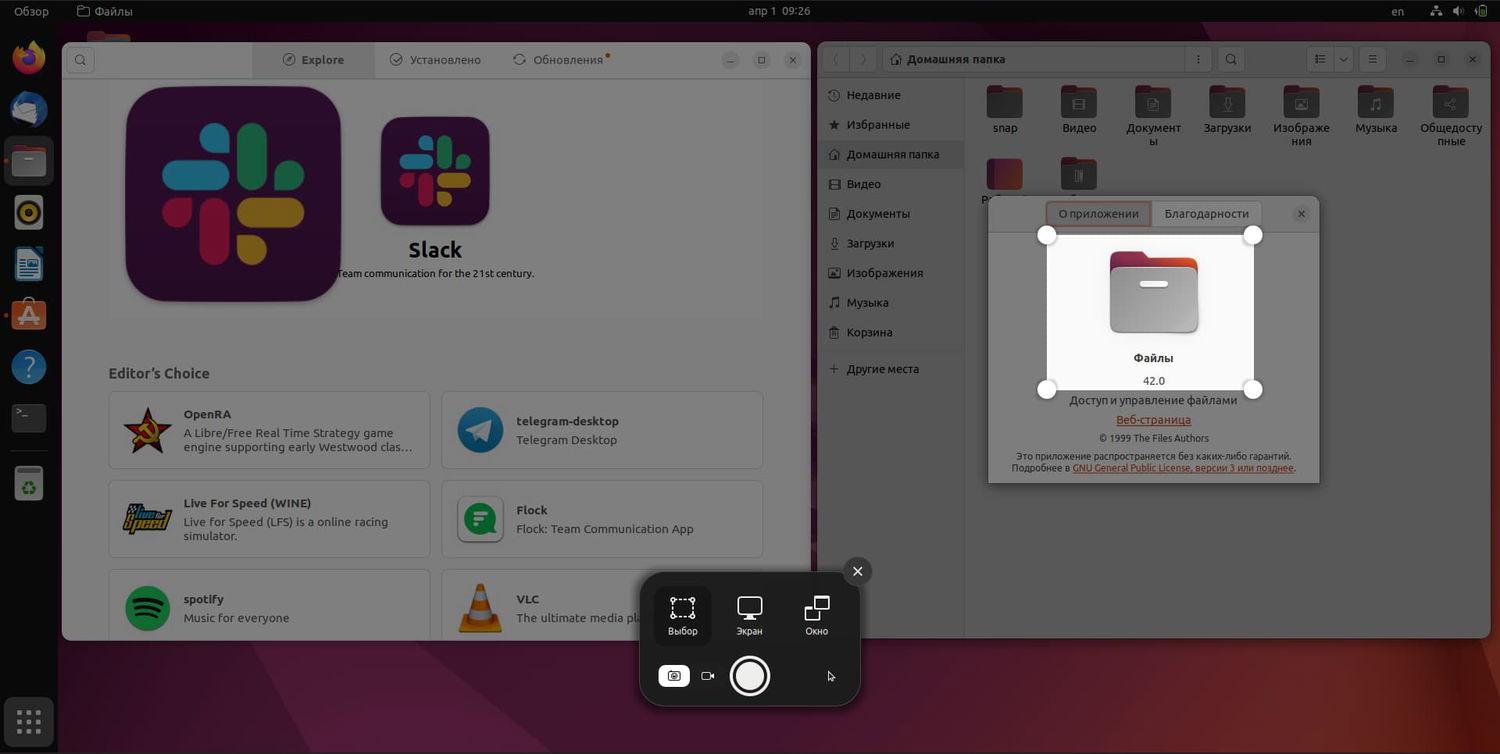Open the GNU General Public License link

[1183, 468]
